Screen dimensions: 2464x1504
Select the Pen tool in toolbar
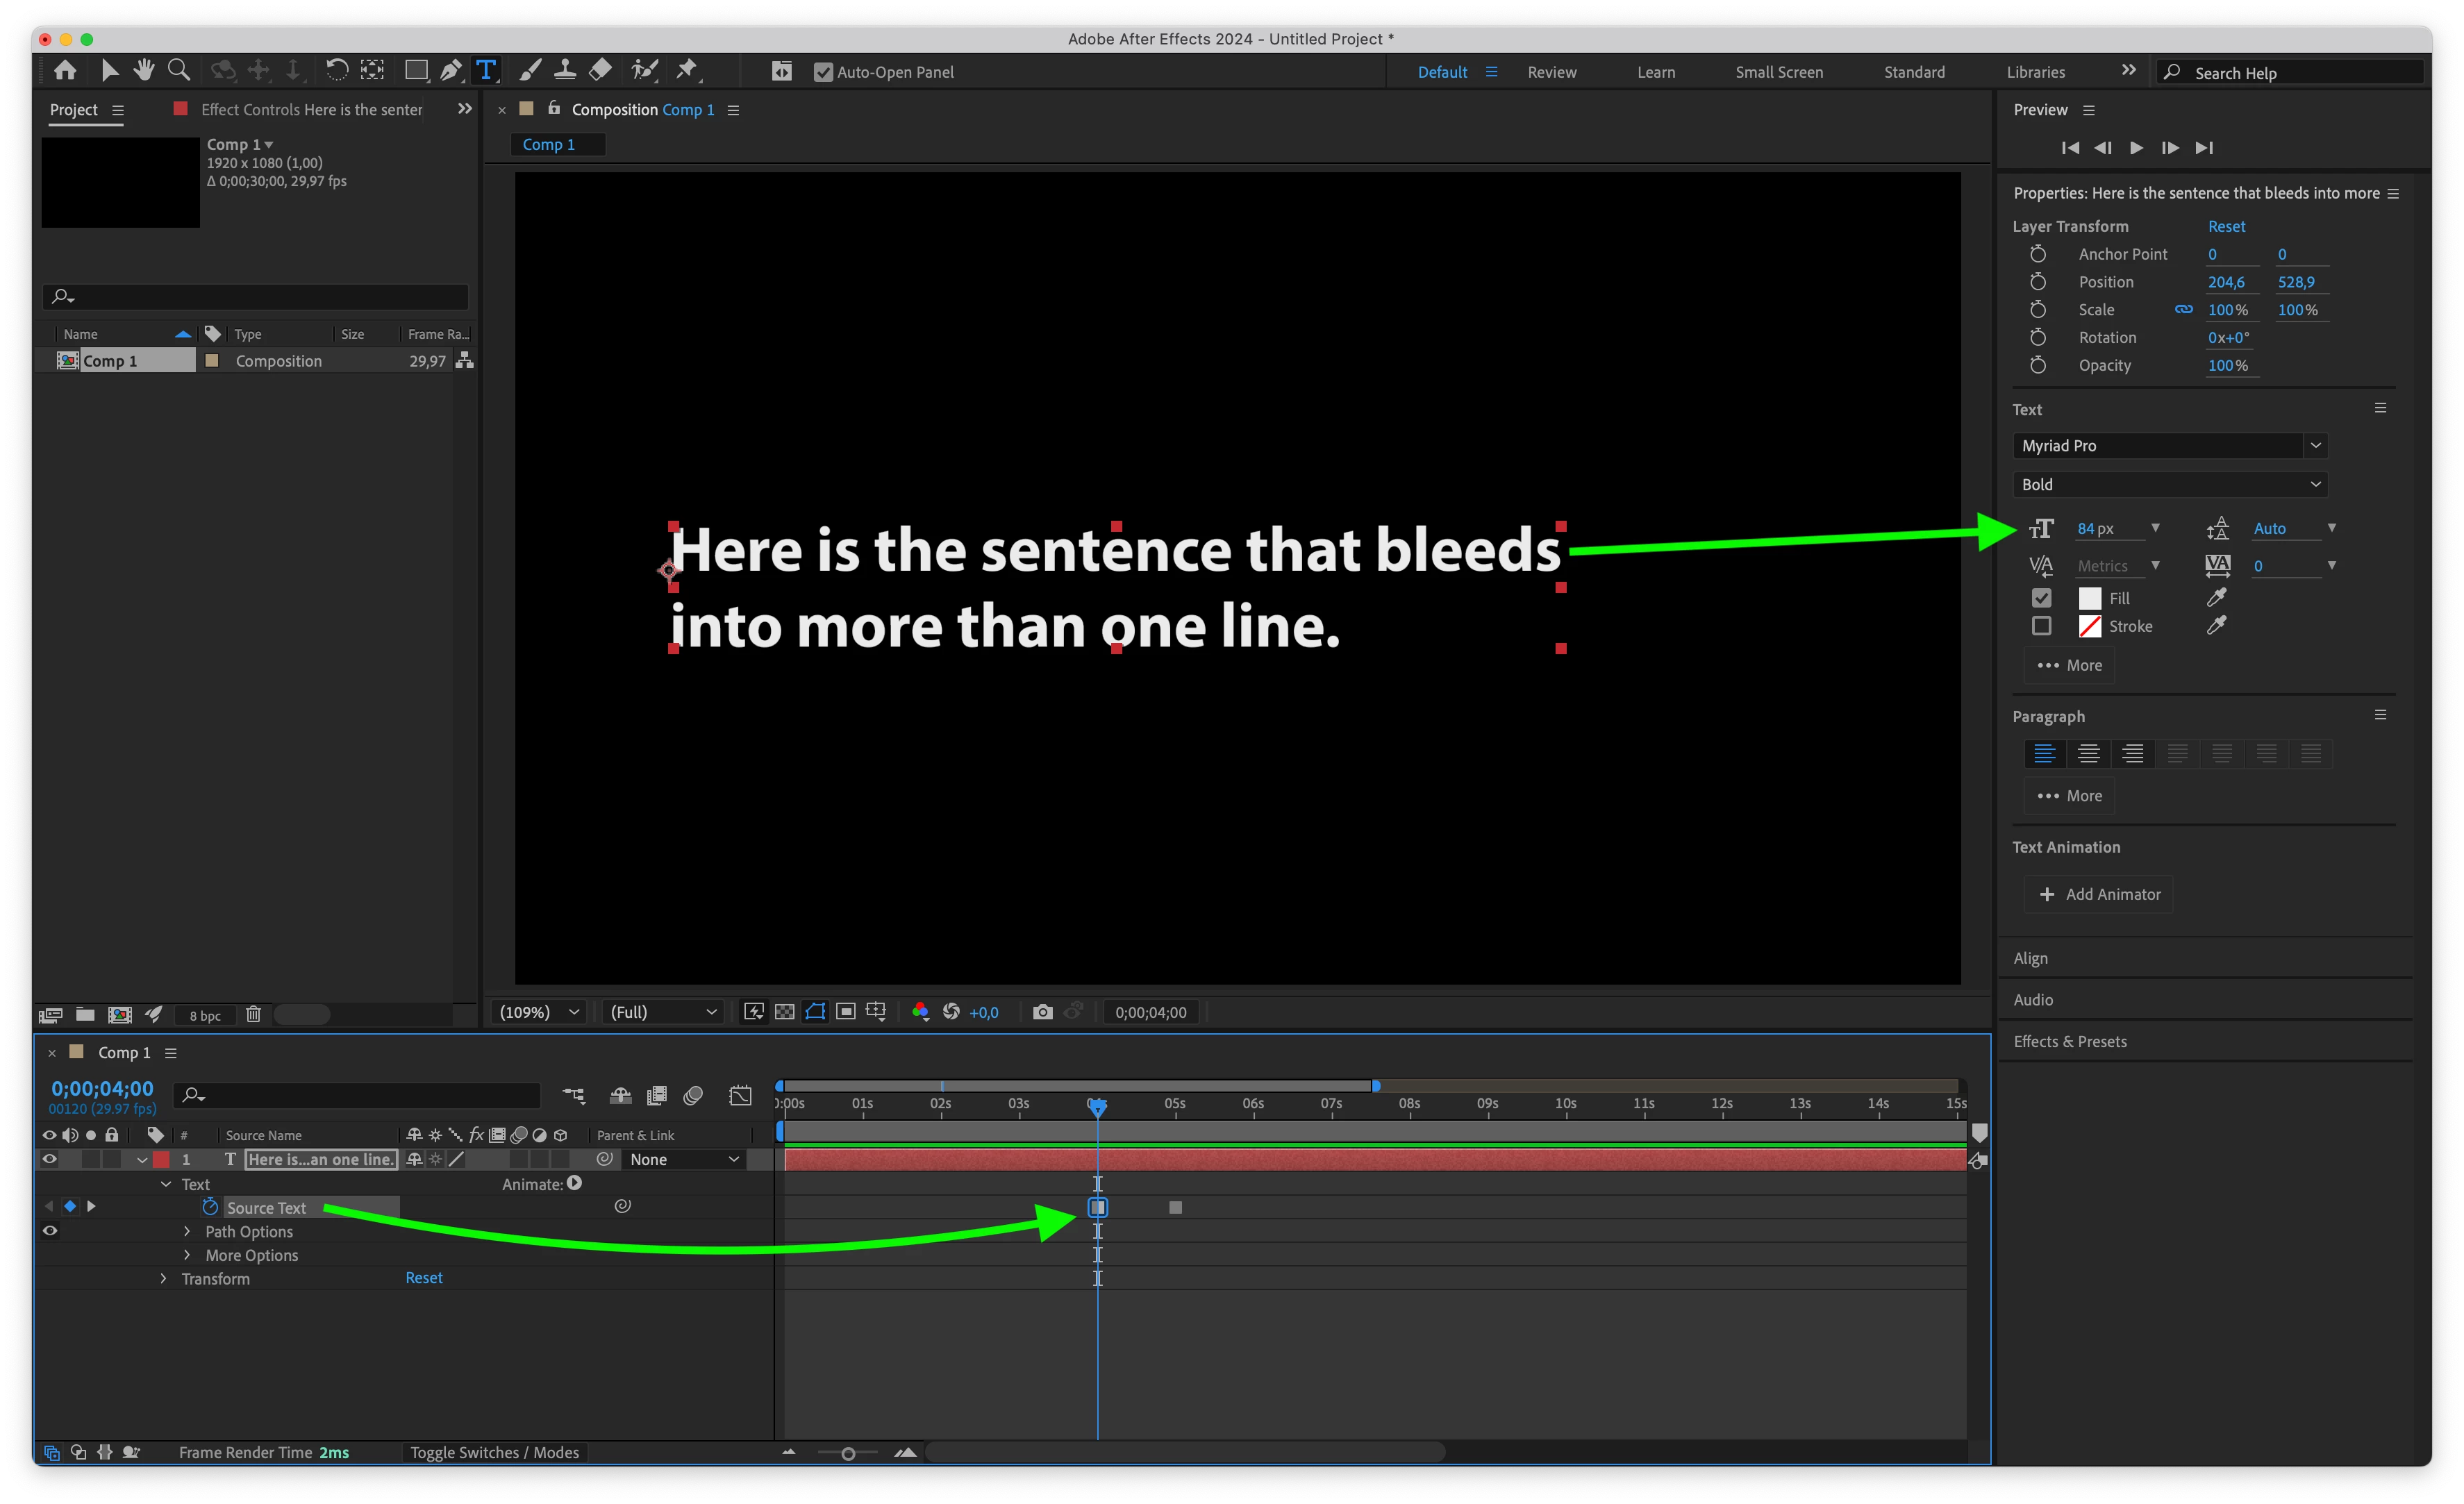[451, 70]
